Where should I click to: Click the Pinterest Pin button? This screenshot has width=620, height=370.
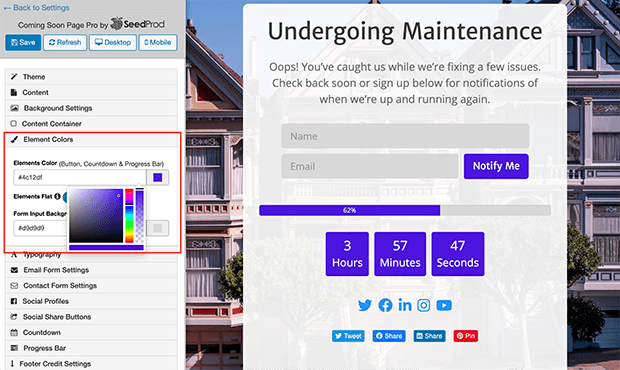pyautogui.click(x=466, y=336)
